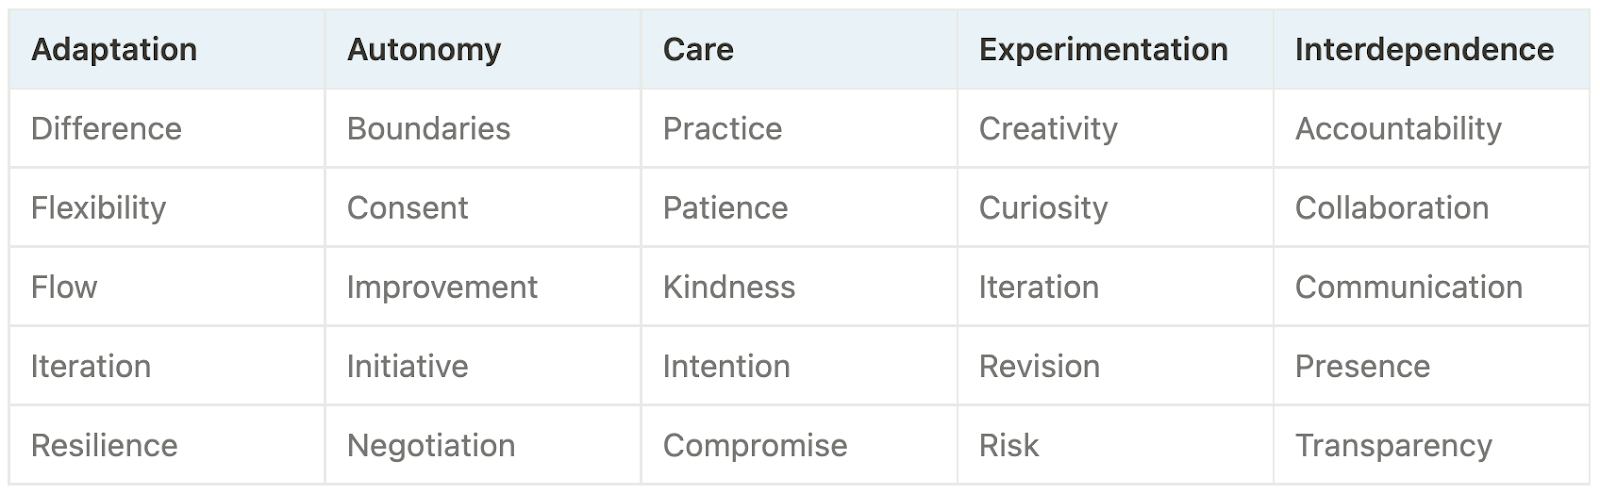Screen dimensions: 1600x494
Task: Click the Boundaries cell
Action: 483,128
